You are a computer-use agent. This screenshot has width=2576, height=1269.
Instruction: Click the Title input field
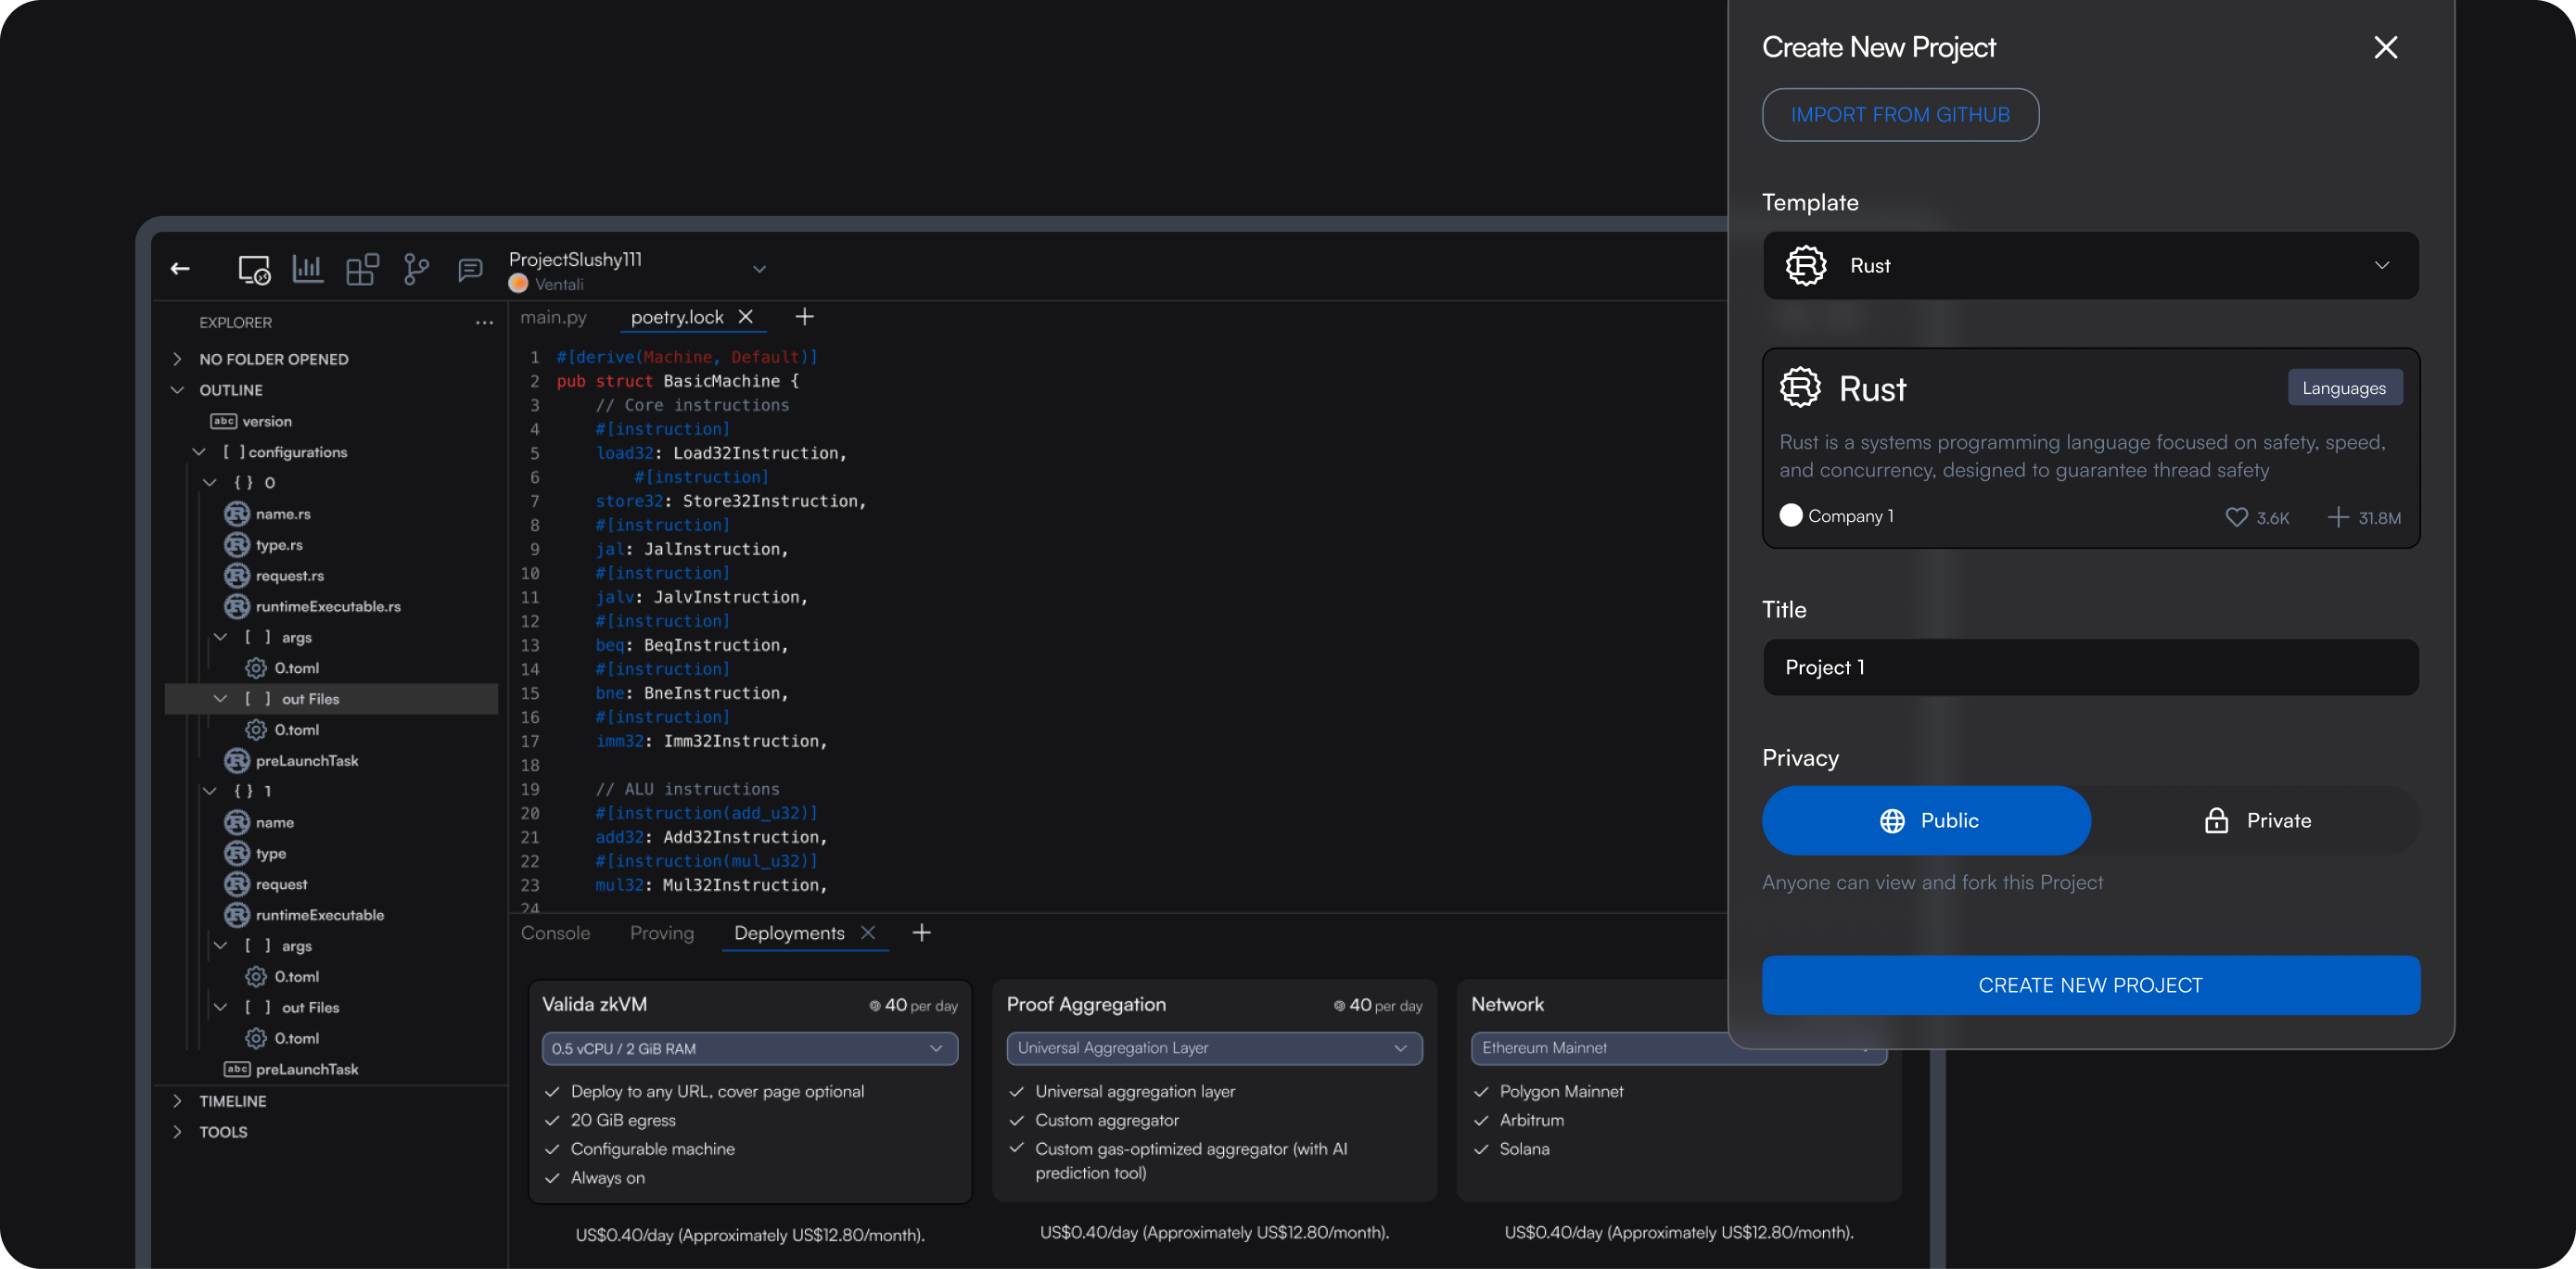pos(2090,667)
